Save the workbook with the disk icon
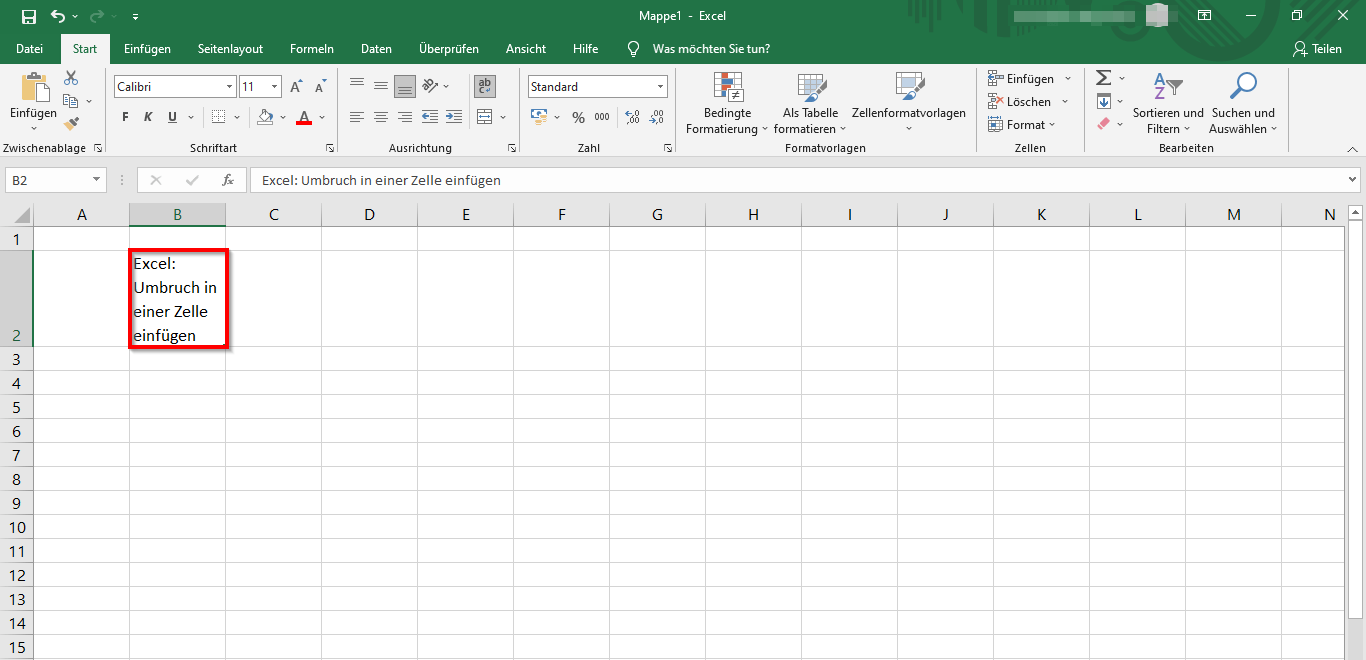Screen dimensions: 1366x660 pyautogui.click(x=29, y=16)
